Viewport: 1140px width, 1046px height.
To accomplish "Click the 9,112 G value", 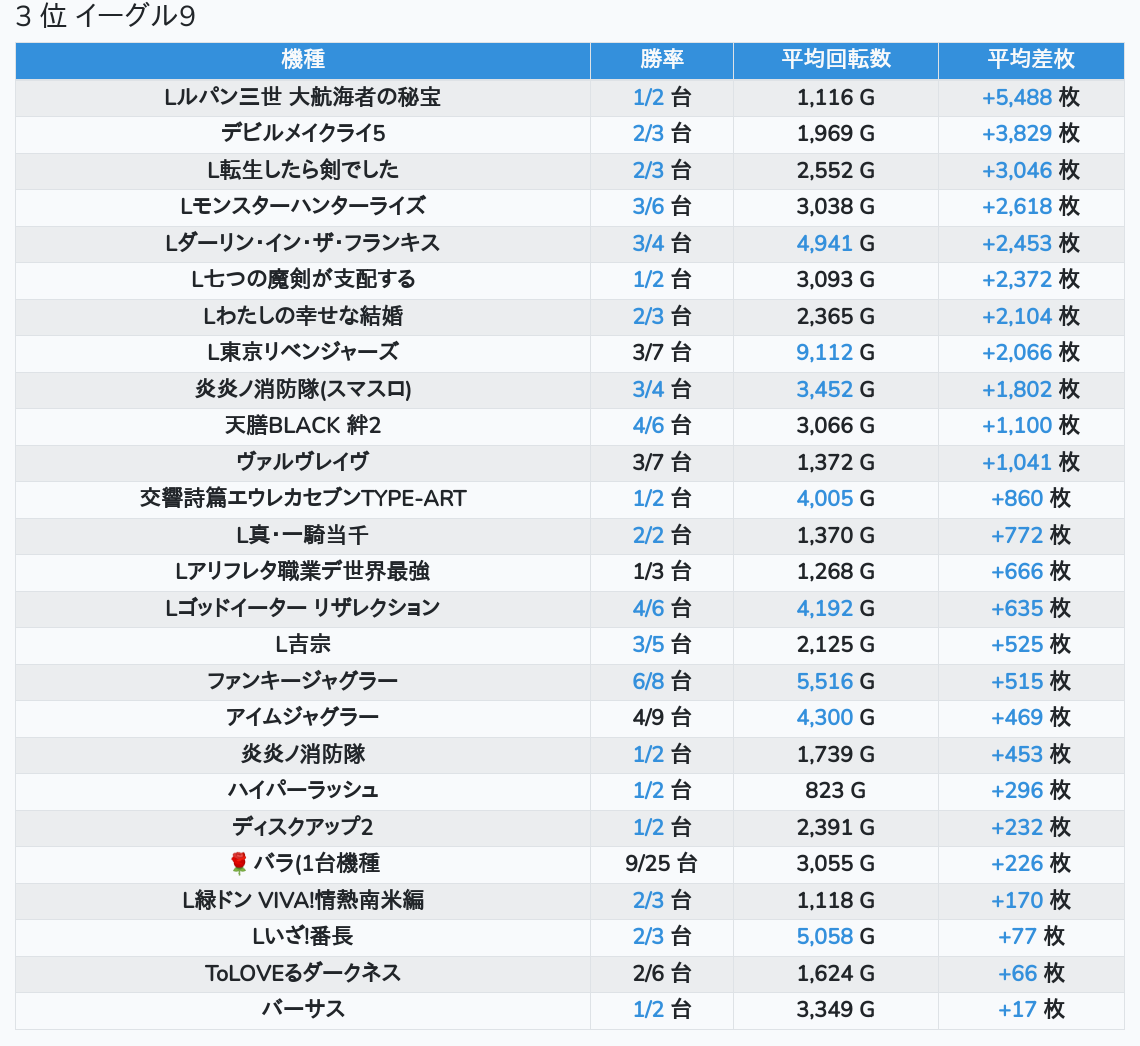I will 836,353.
